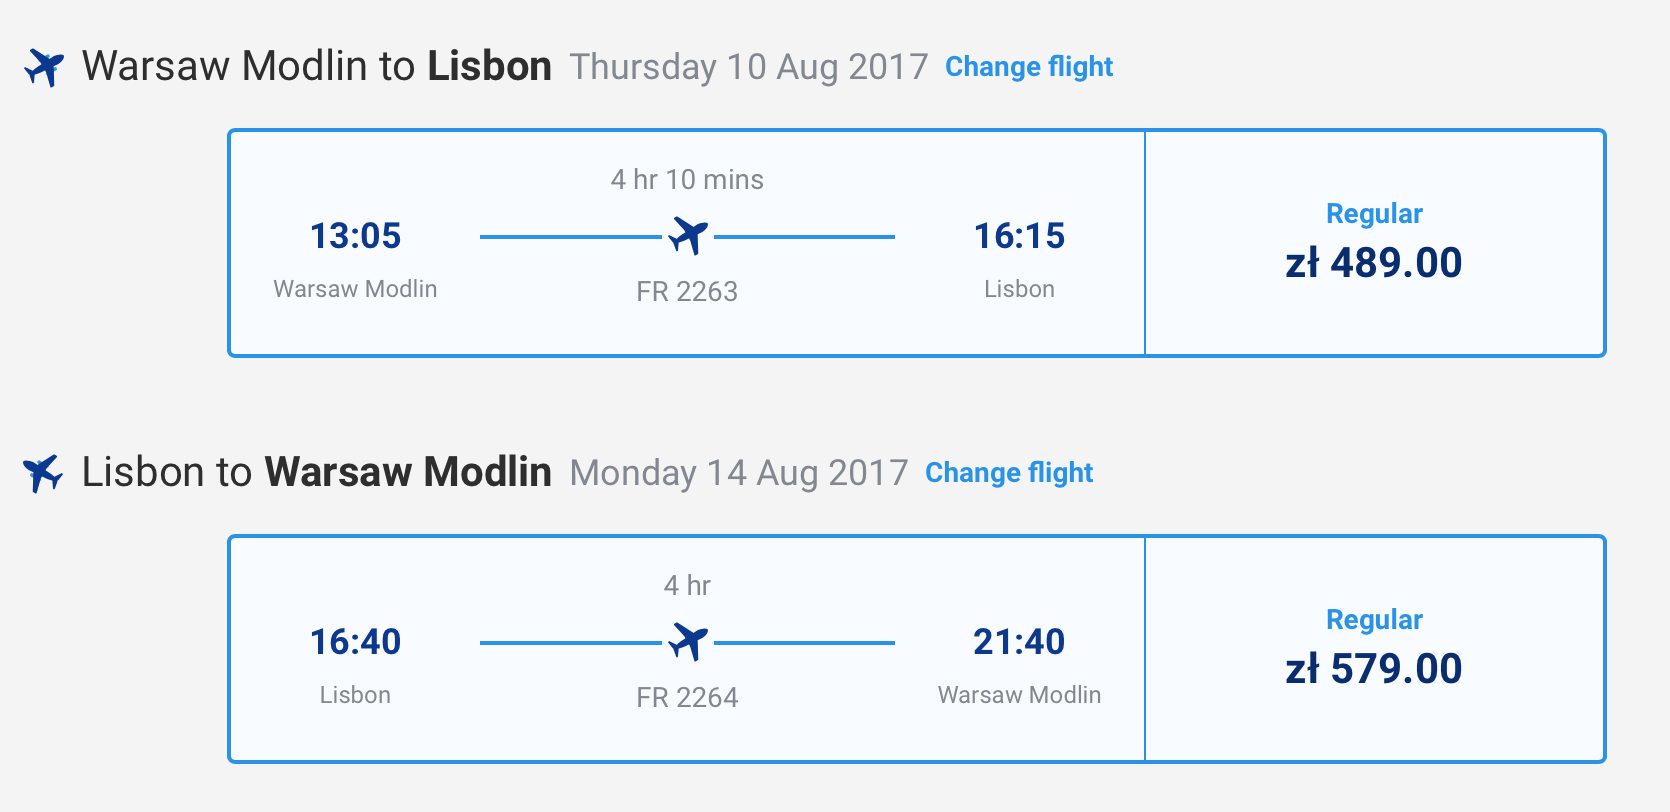Click the plane icon above FR 2263
This screenshot has width=1670, height=812.
click(688, 236)
